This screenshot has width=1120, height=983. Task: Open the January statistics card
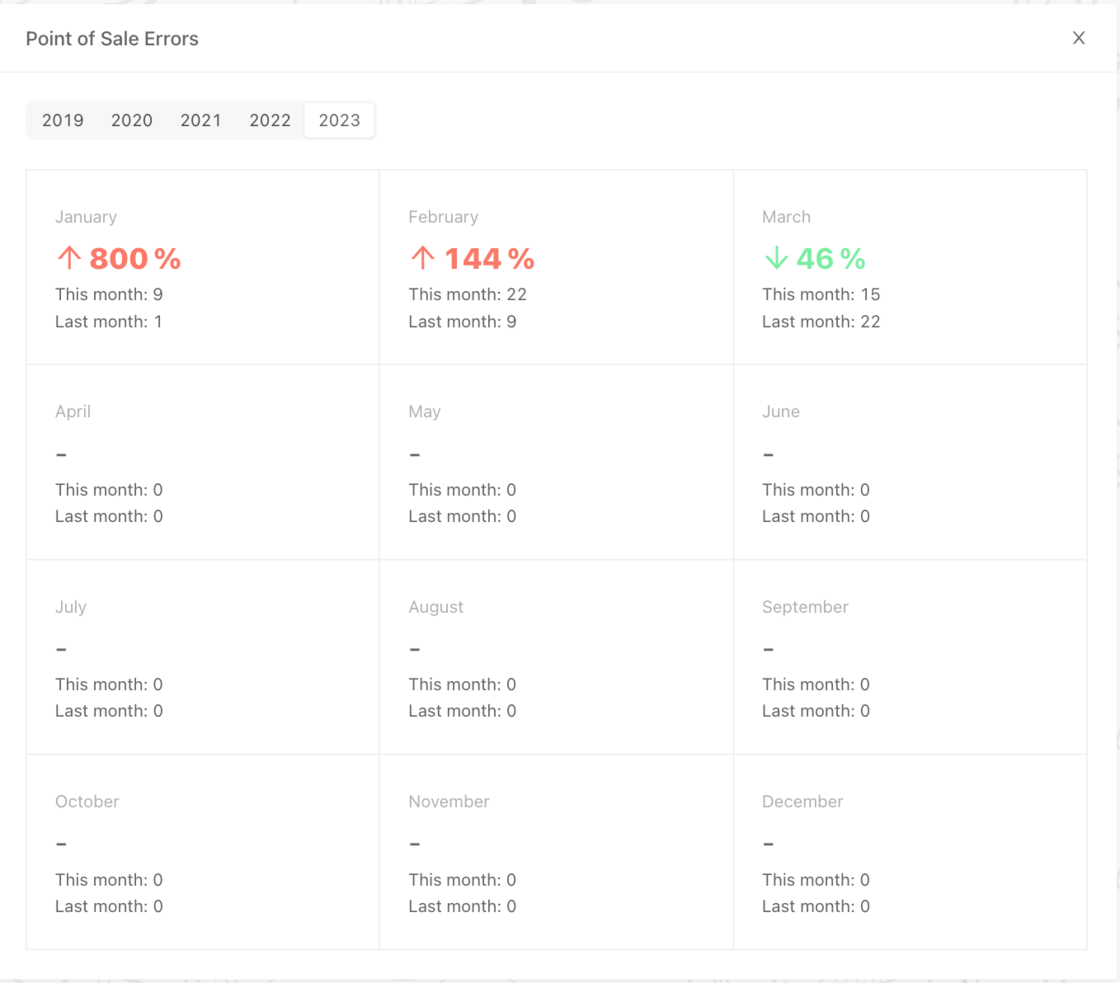click(x=202, y=267)
